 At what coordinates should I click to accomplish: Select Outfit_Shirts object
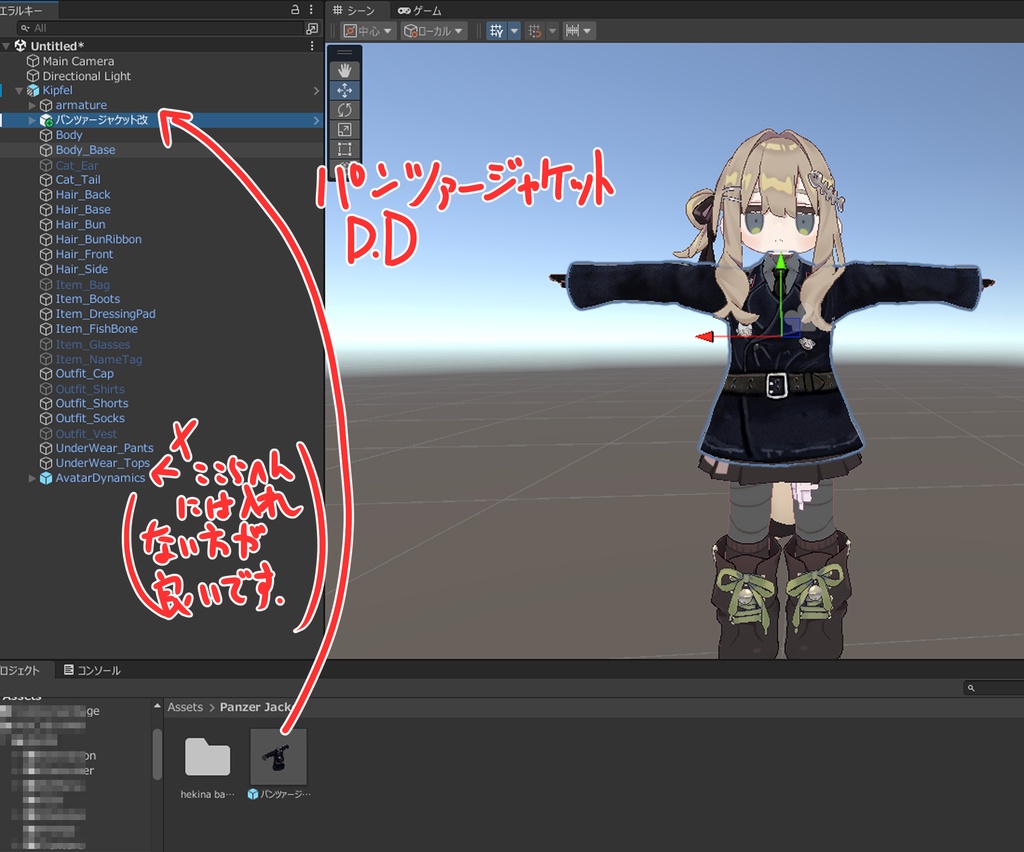89,389
